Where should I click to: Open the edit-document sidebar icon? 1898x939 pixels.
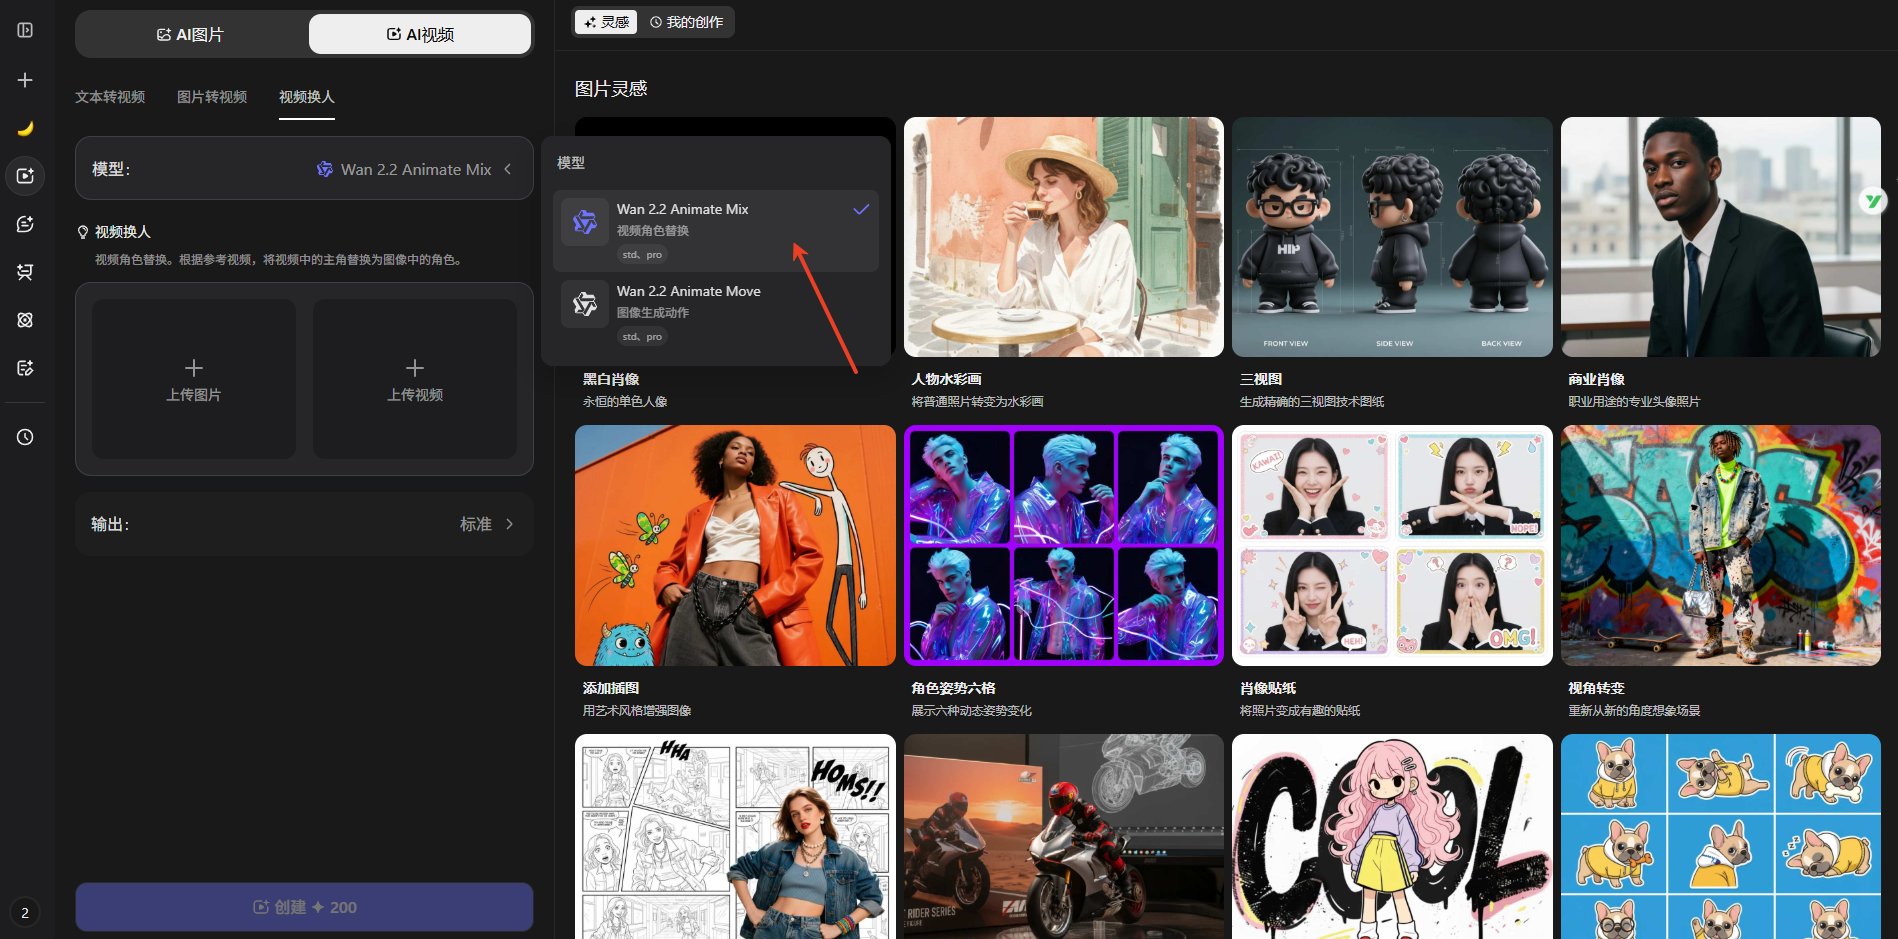26,368
